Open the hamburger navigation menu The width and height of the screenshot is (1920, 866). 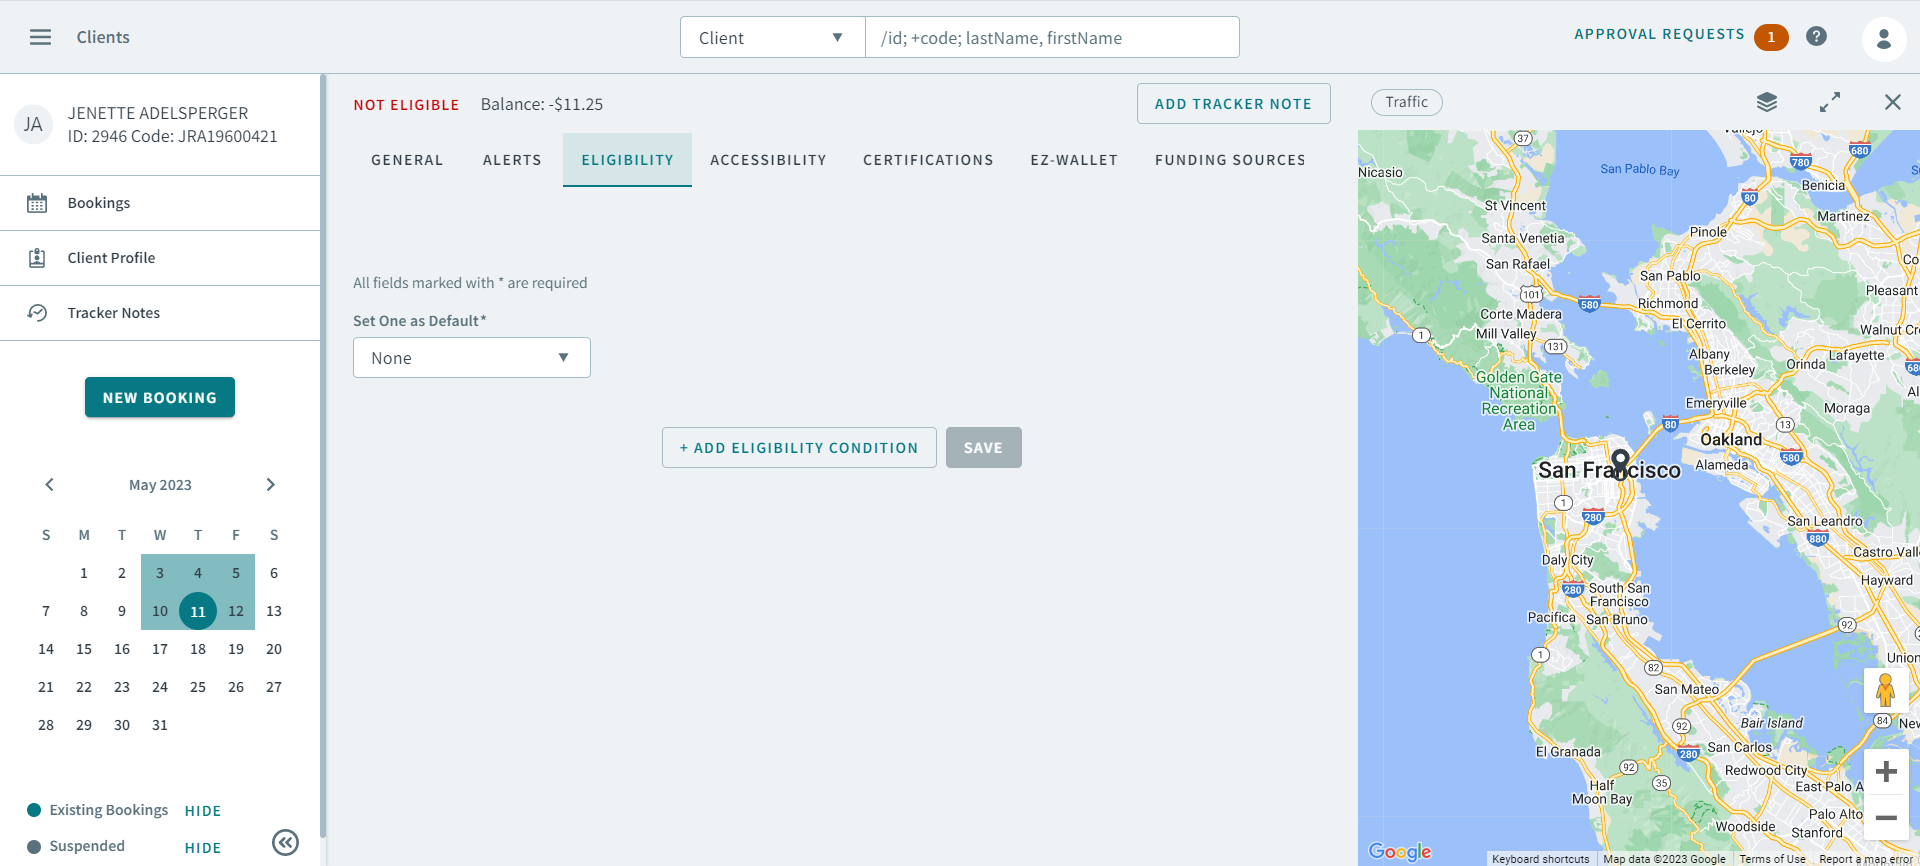click(x=40, y=37)
